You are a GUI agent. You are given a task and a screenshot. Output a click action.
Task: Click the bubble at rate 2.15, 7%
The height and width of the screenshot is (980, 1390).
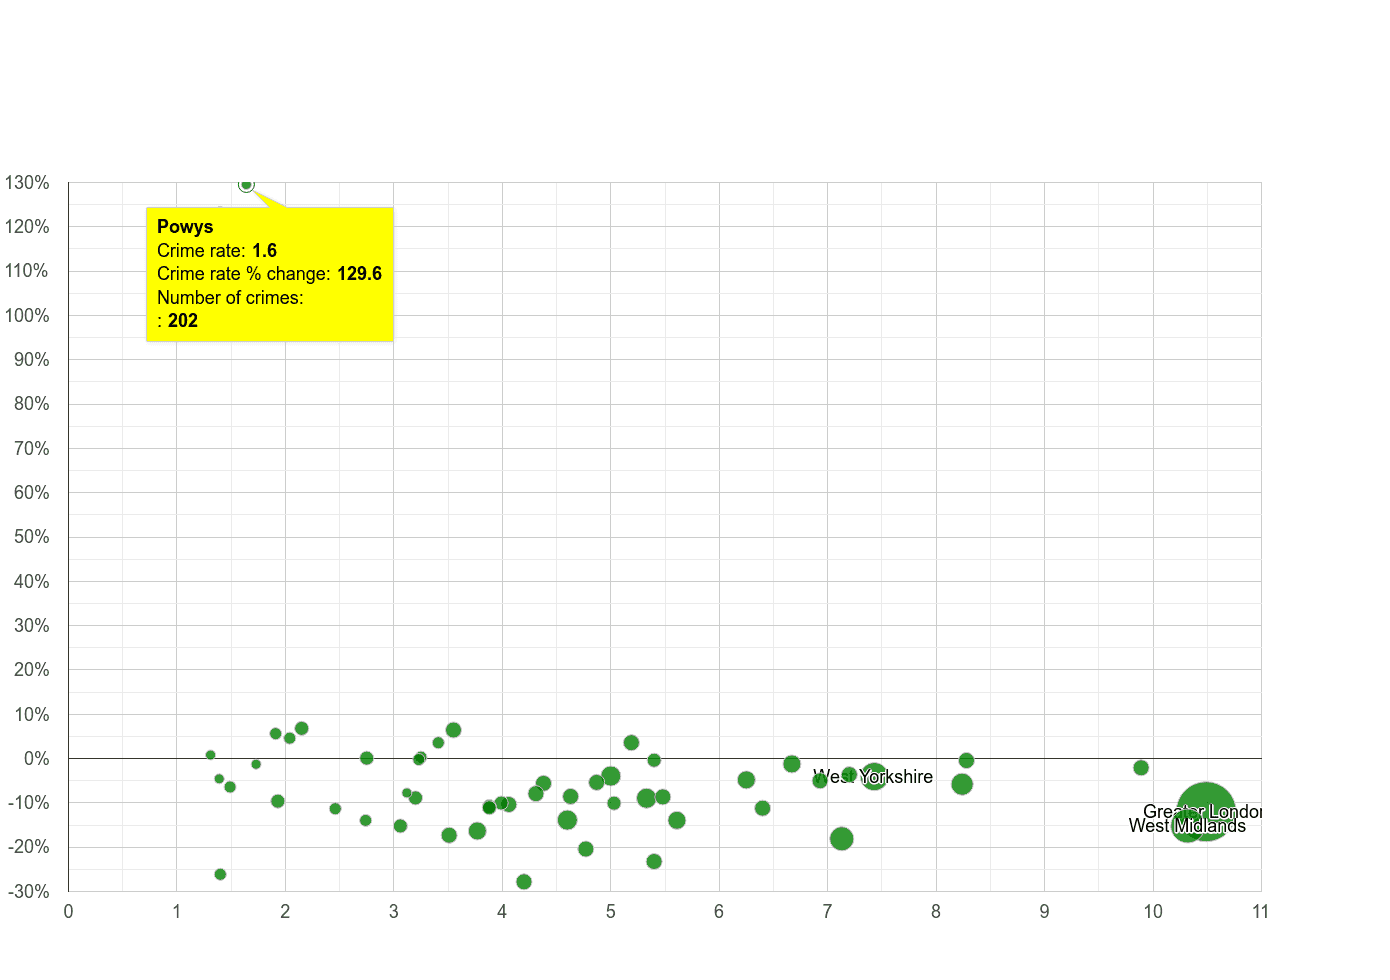[x=301, y=729]
